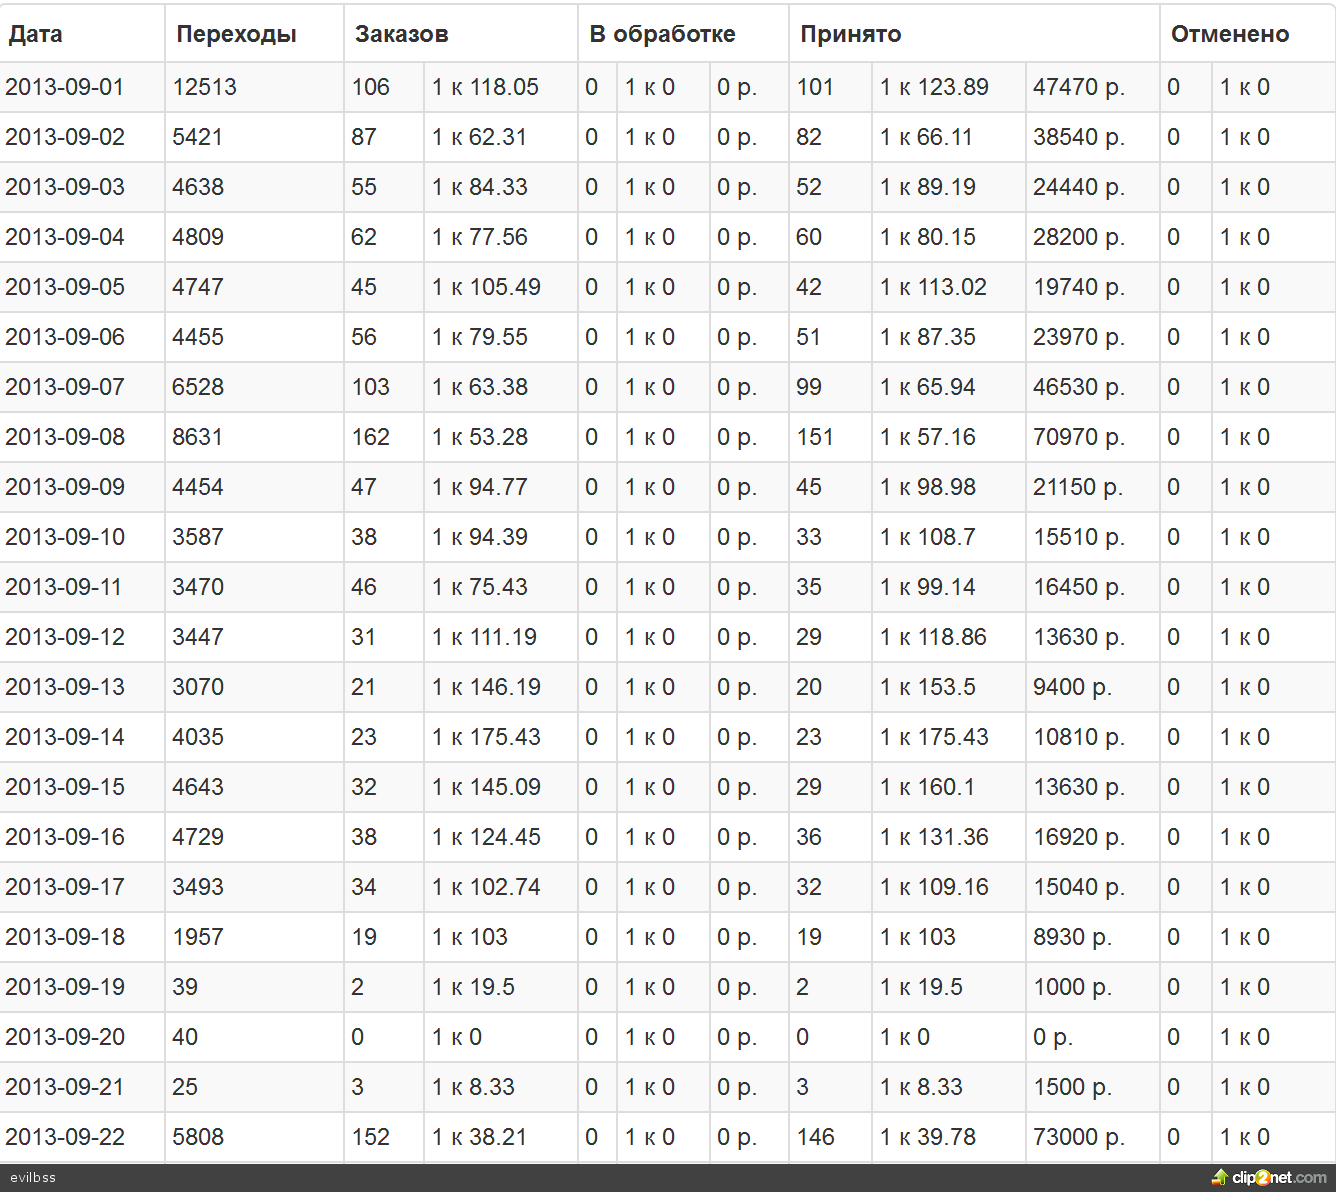Click the Переходы column header
Image resolution: width=1336 pixels, height=1192 pixels.
236,34
